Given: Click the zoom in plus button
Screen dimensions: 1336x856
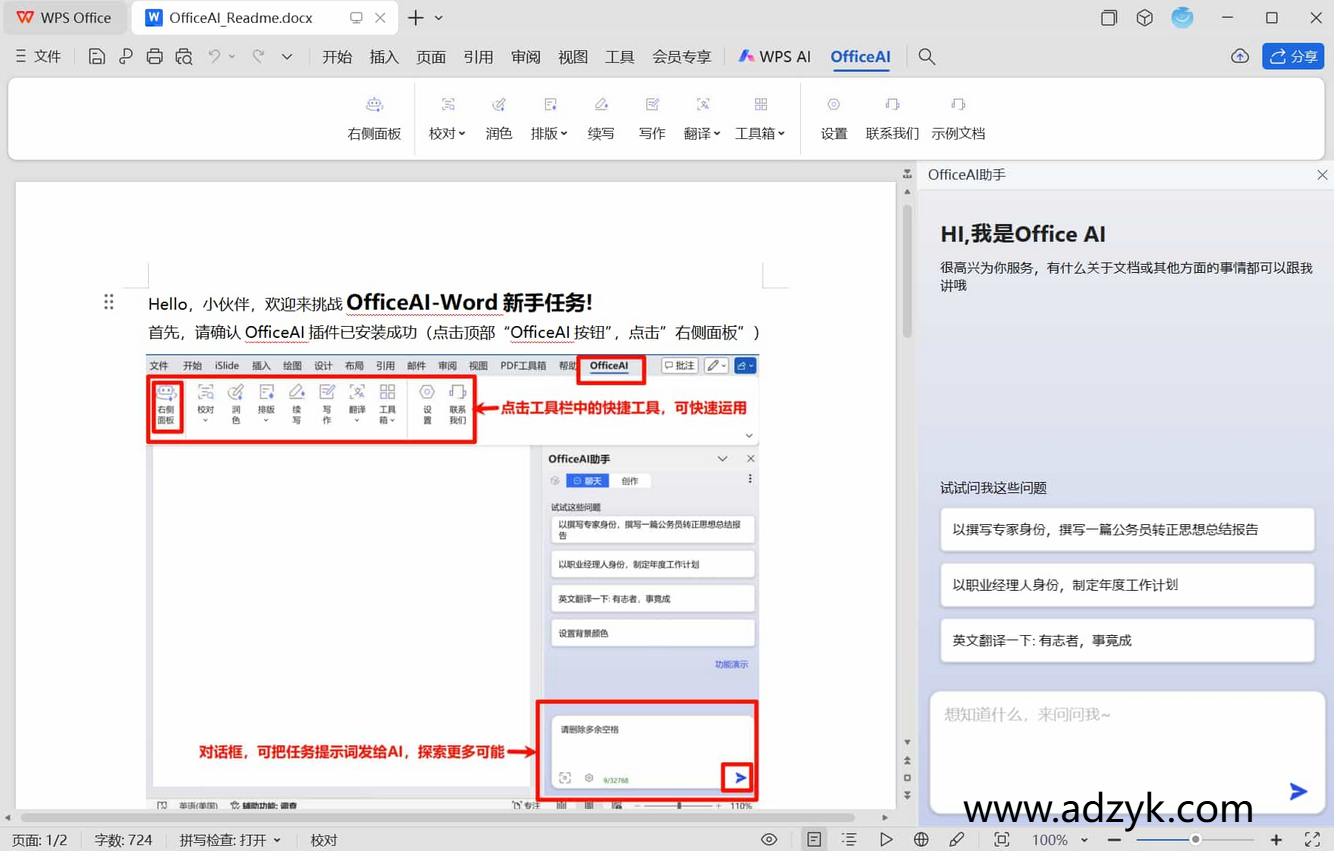Looking at the screenshot, I should click(x=1276, y=840).
